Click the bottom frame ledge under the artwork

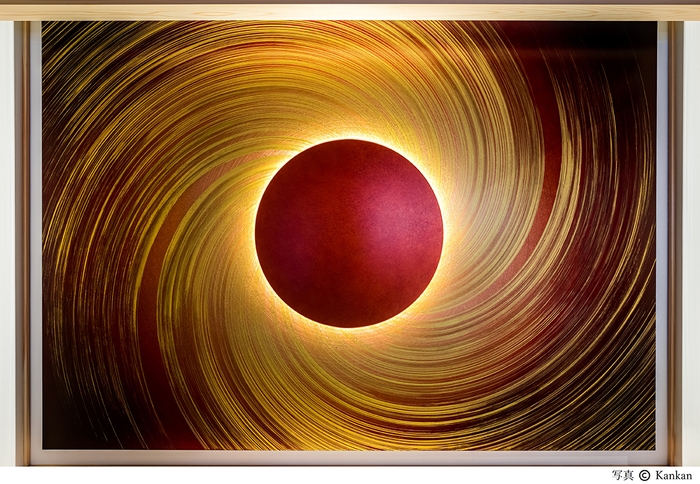pyautogui.click(x=350, y=458)
